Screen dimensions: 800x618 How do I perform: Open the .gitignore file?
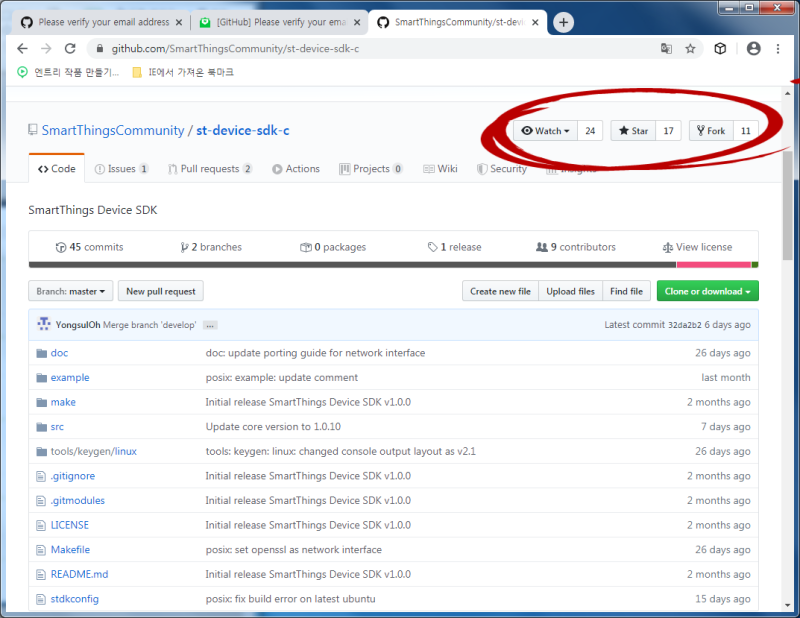(x=72, y=476)
